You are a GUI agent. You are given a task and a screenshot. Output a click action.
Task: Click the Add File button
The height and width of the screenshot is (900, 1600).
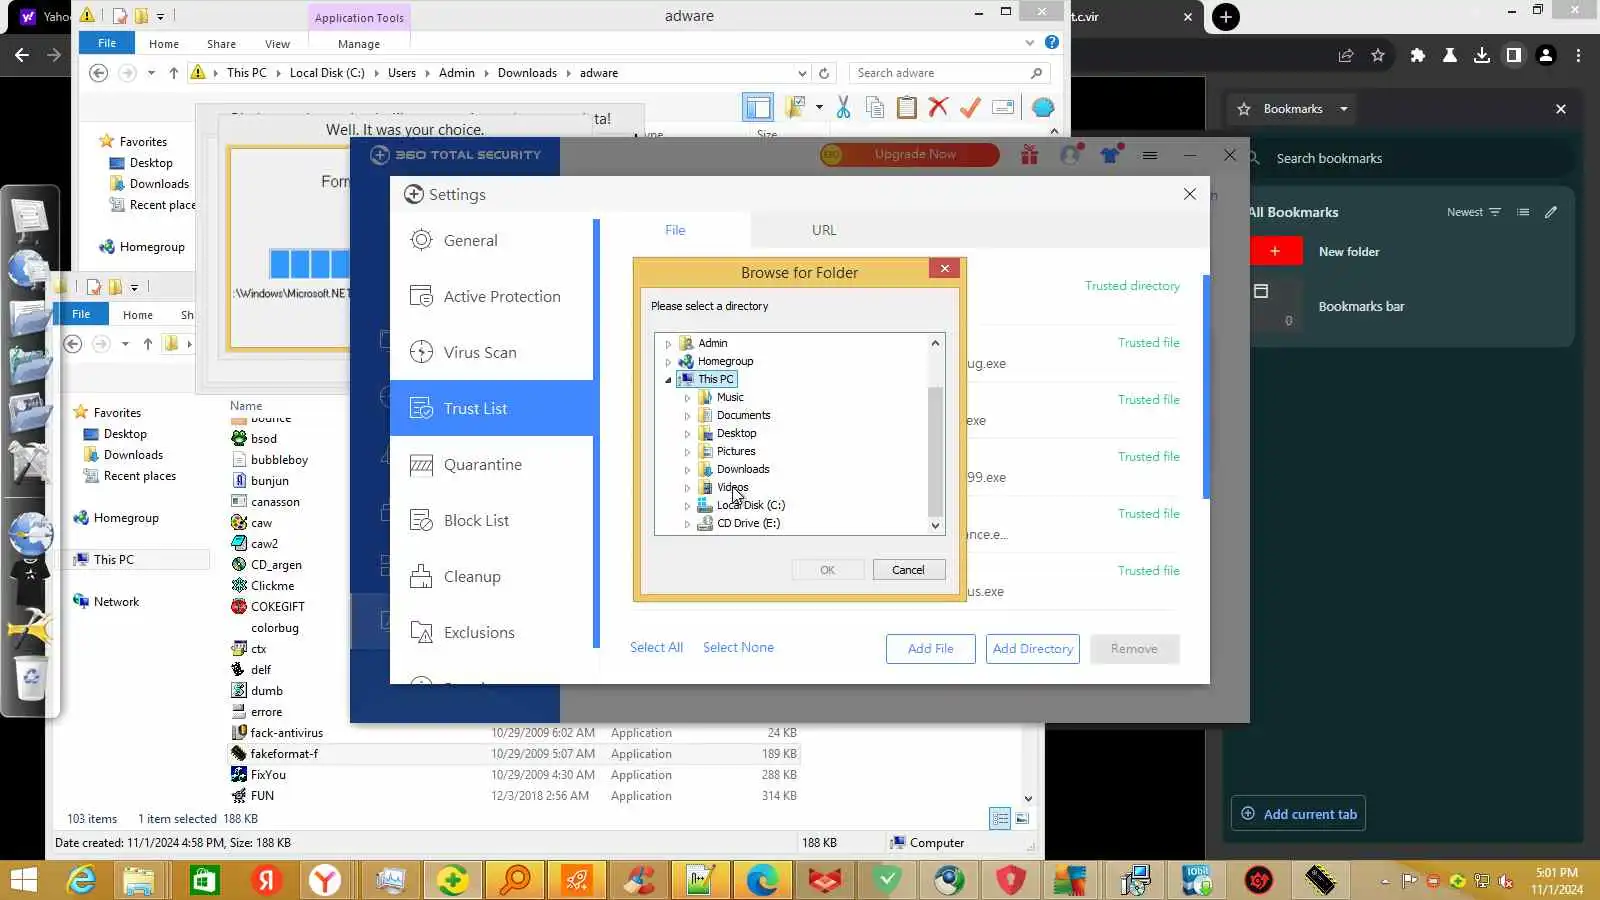click(x=930, y=649)
